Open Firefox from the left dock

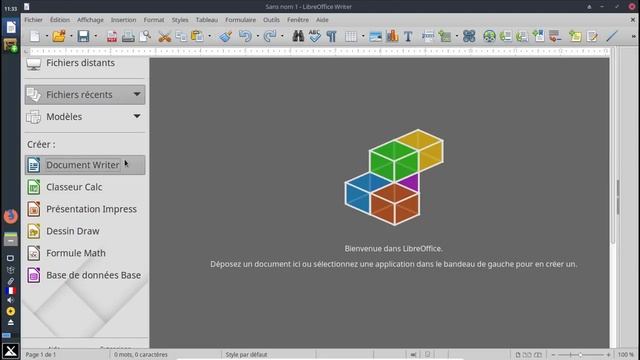11,216
